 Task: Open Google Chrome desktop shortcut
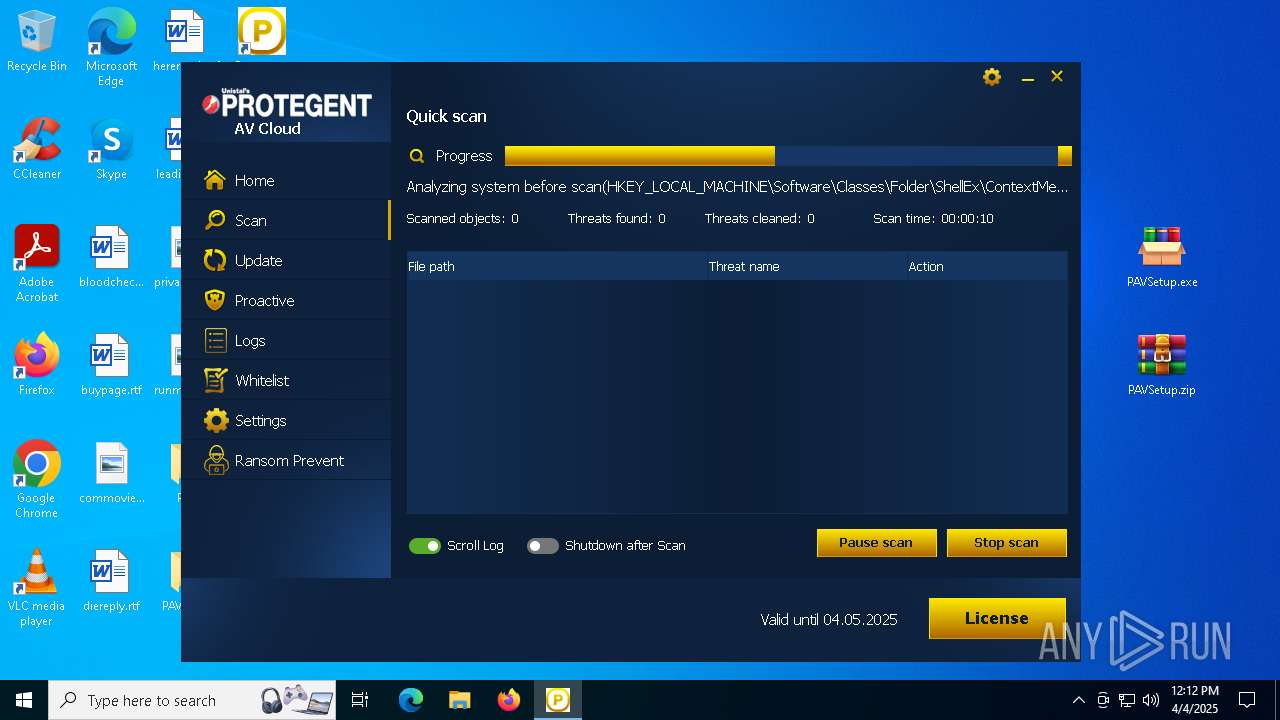coord(37,480)
